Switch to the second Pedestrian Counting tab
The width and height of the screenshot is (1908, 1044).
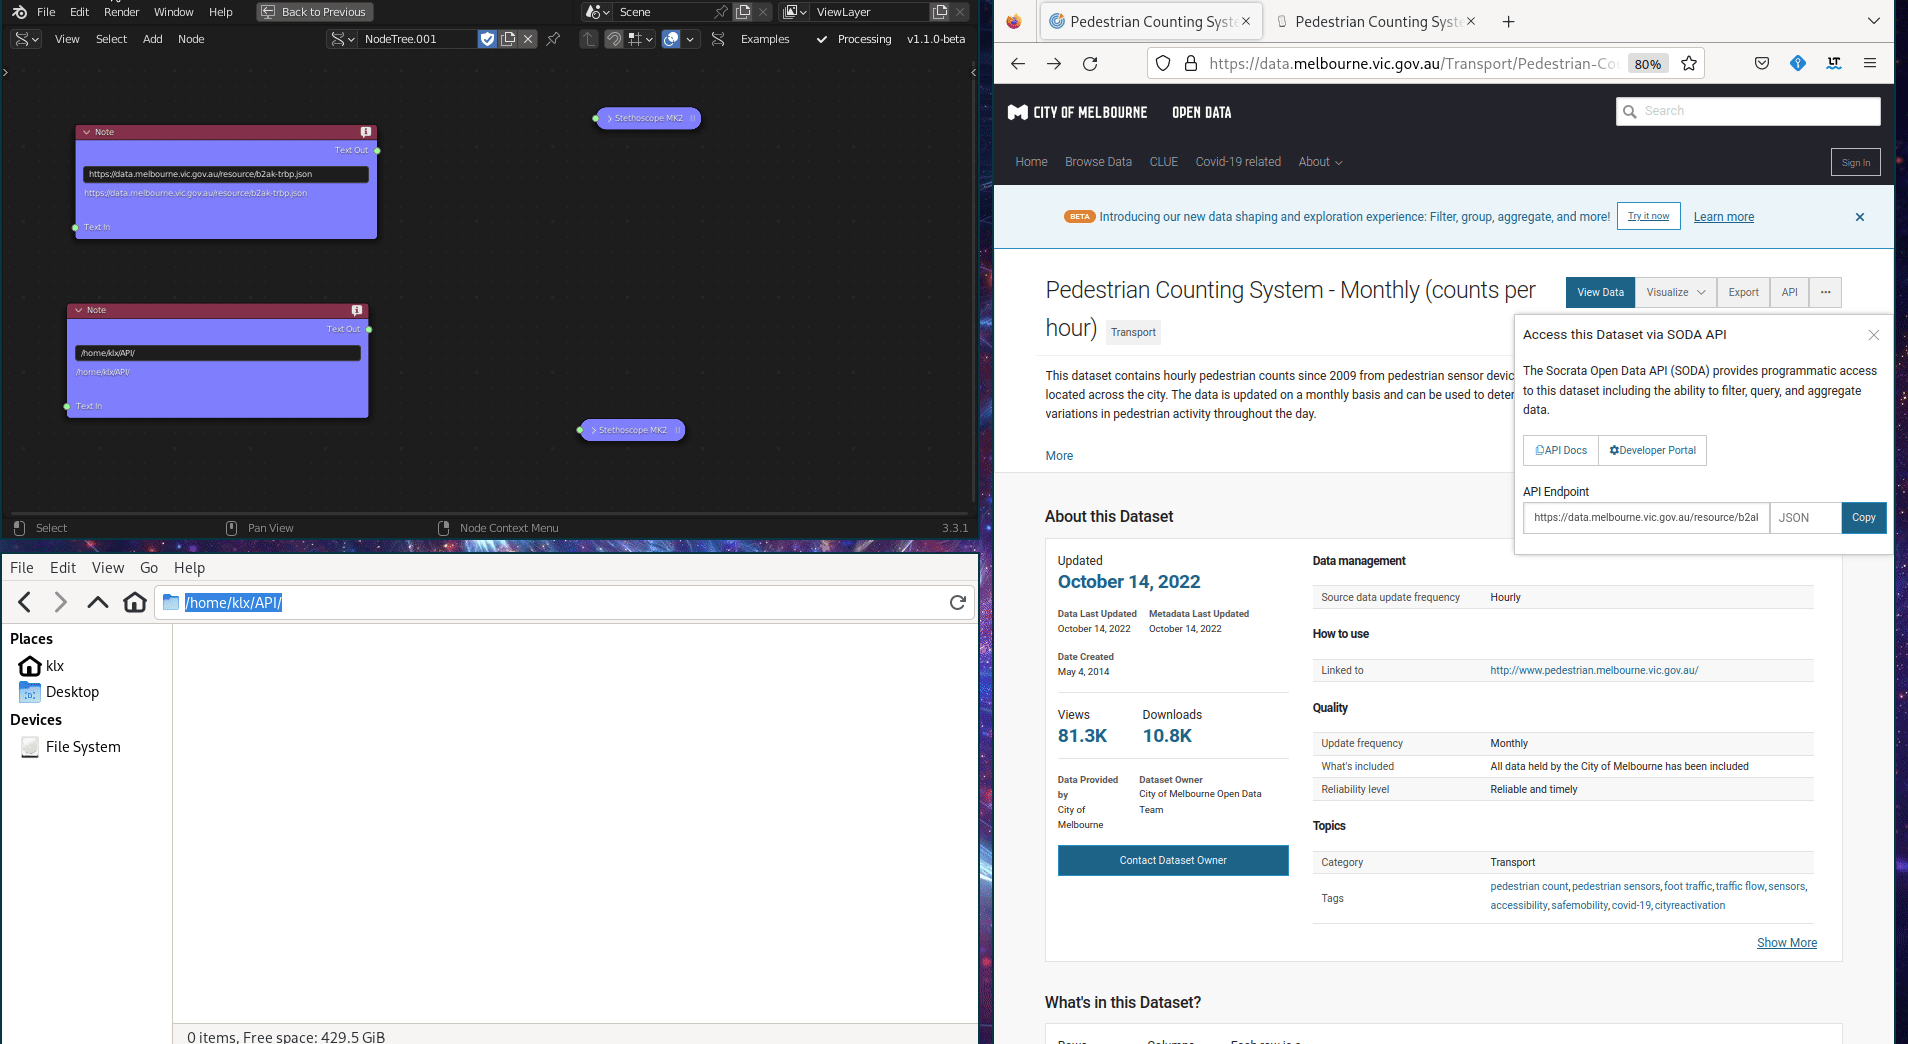tap(1376, 21)
